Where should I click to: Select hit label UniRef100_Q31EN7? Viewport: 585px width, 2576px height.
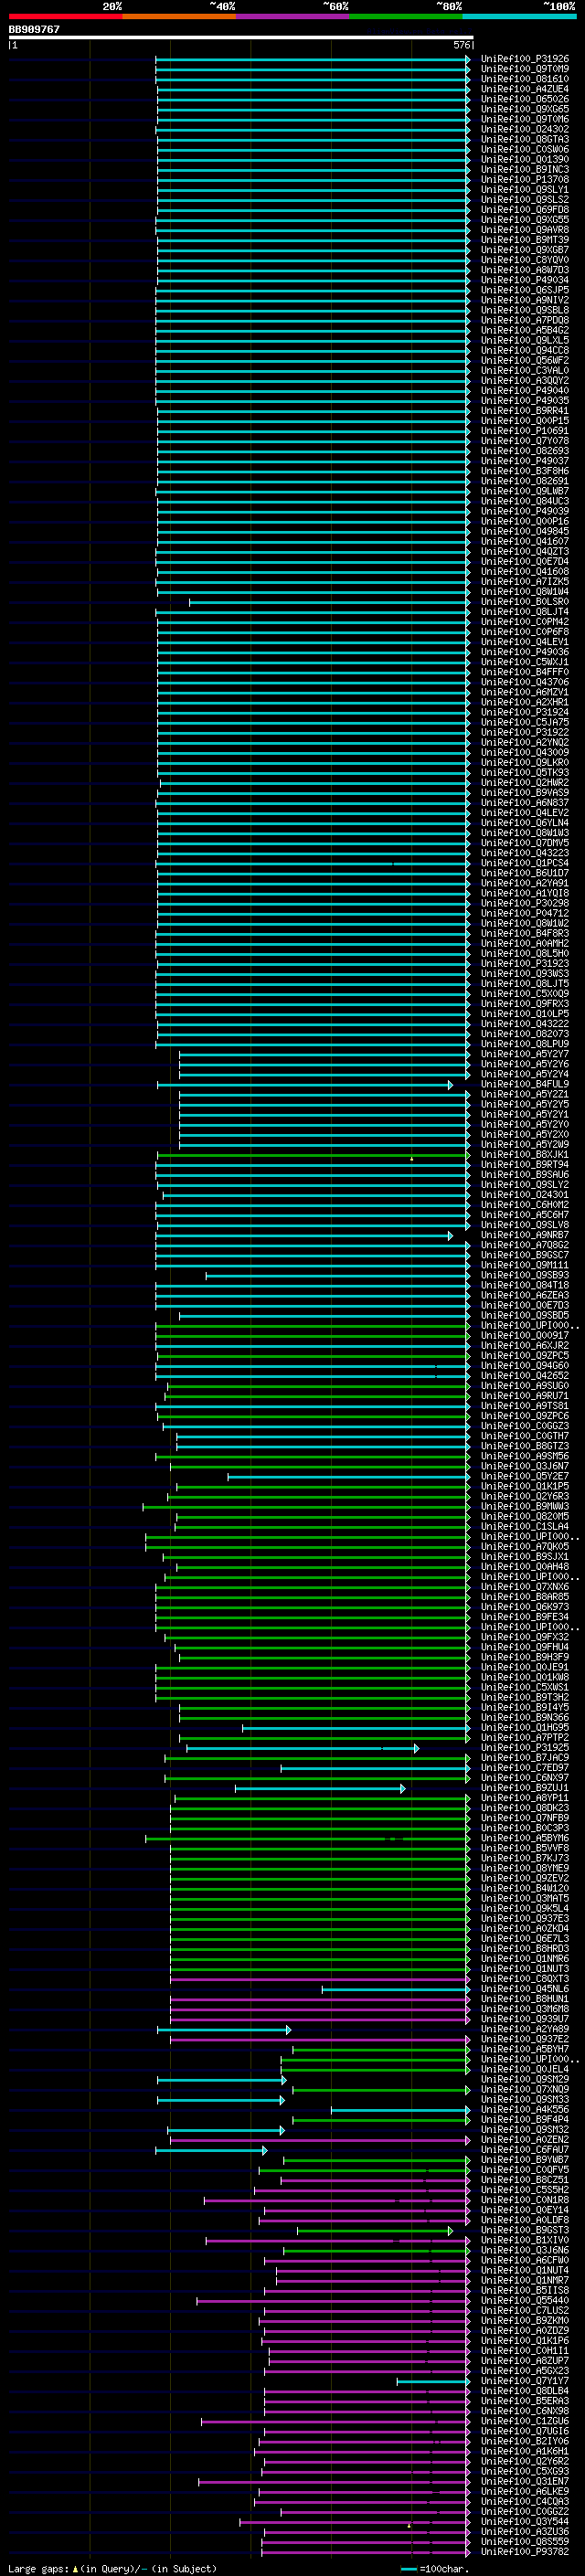pyautogui.click(x=525, y=2481)
